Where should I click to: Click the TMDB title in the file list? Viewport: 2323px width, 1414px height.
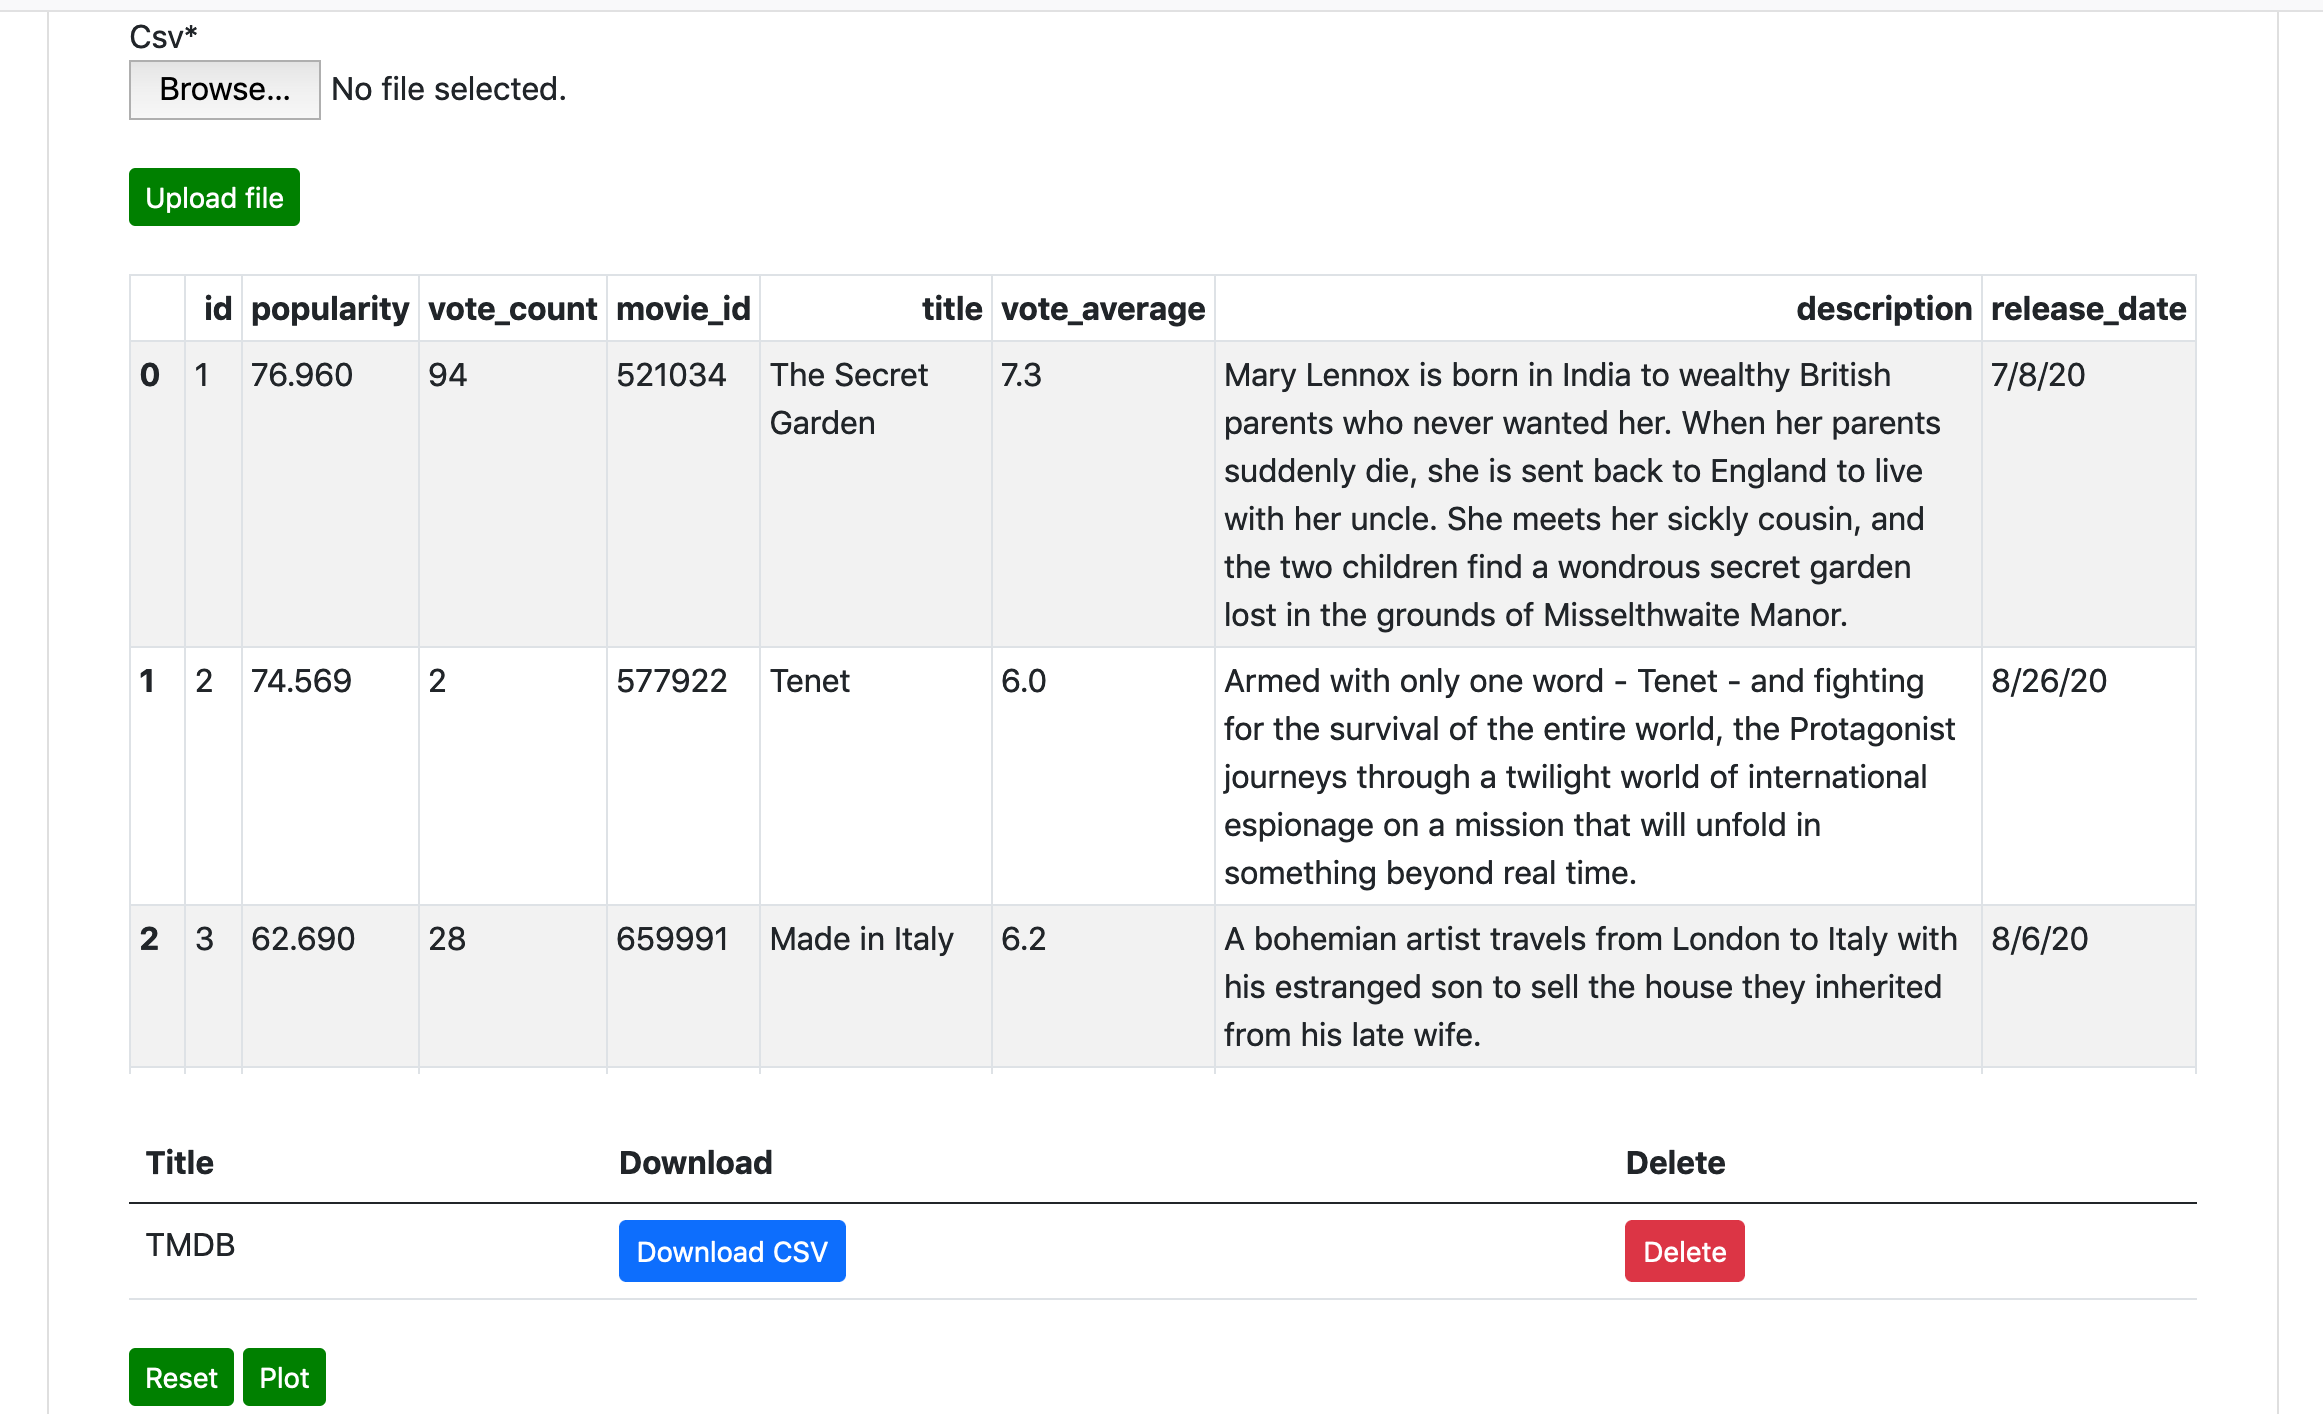click(190, 1245)
